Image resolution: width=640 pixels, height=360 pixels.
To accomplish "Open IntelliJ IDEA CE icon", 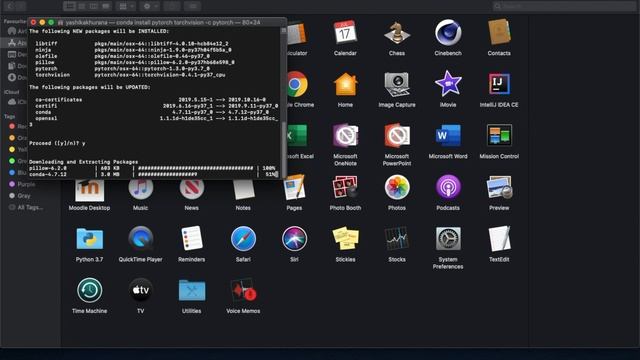I will 499,84.
